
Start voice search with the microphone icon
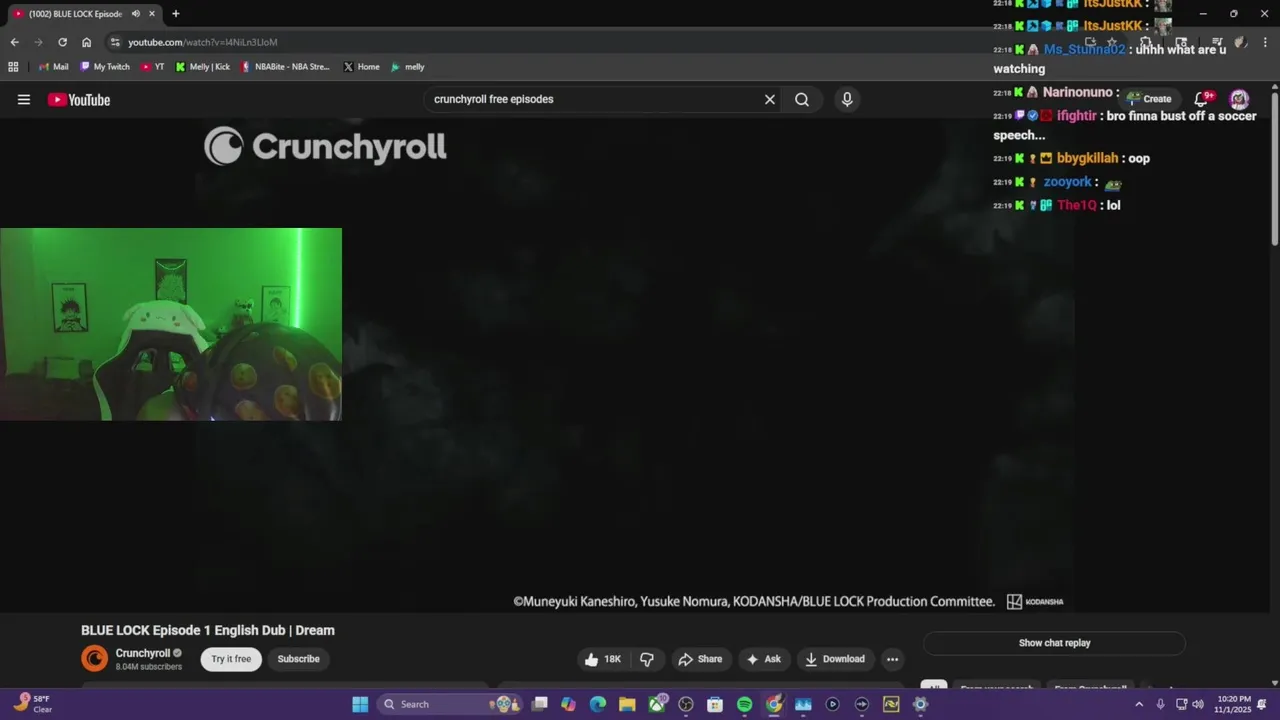847,99
